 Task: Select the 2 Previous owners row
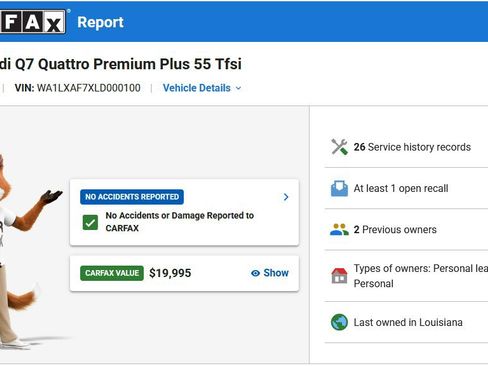click(406, 230)
